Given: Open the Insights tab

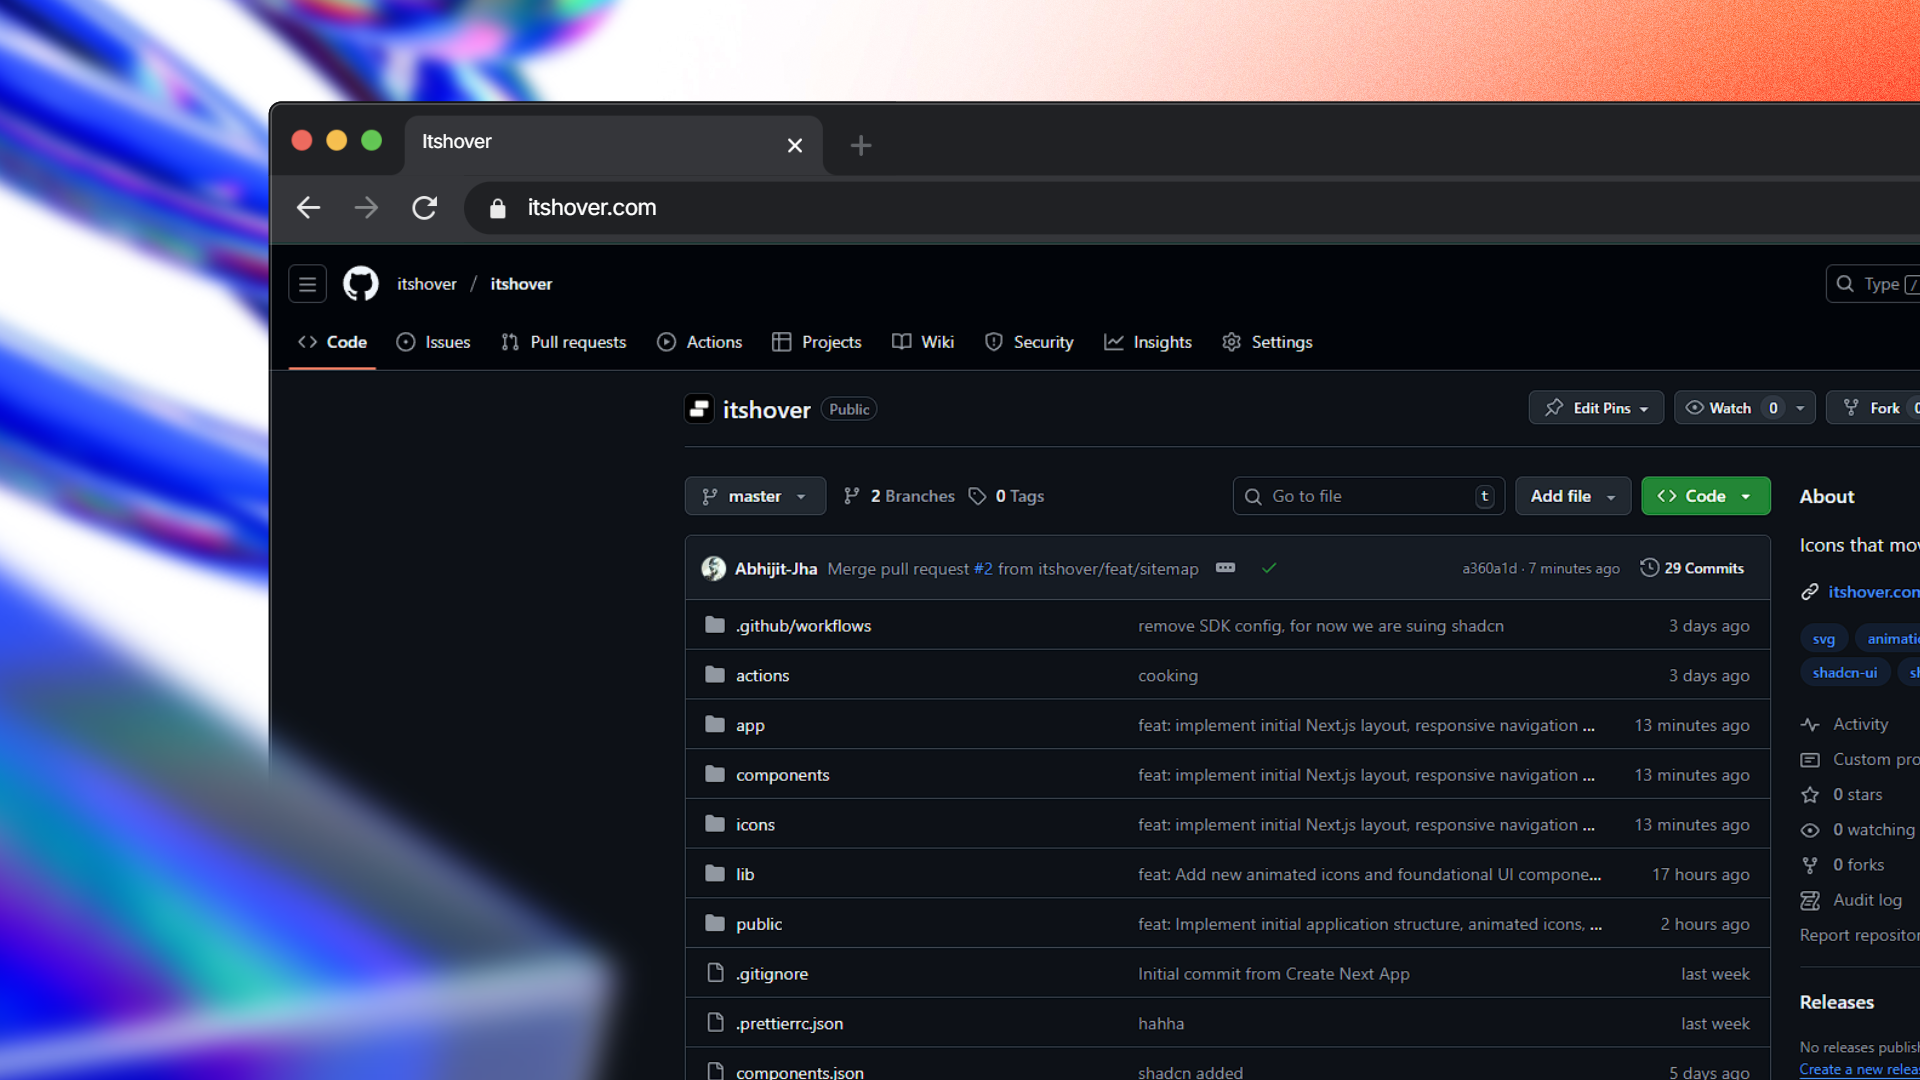Looking at the screenshot, I should (1148, 342).
